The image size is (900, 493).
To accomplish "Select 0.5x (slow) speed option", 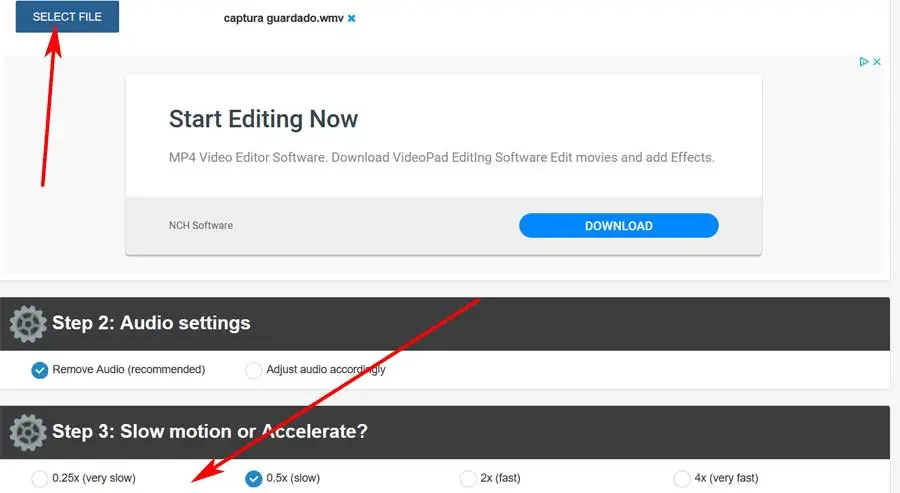I will [x=254, y=478].
